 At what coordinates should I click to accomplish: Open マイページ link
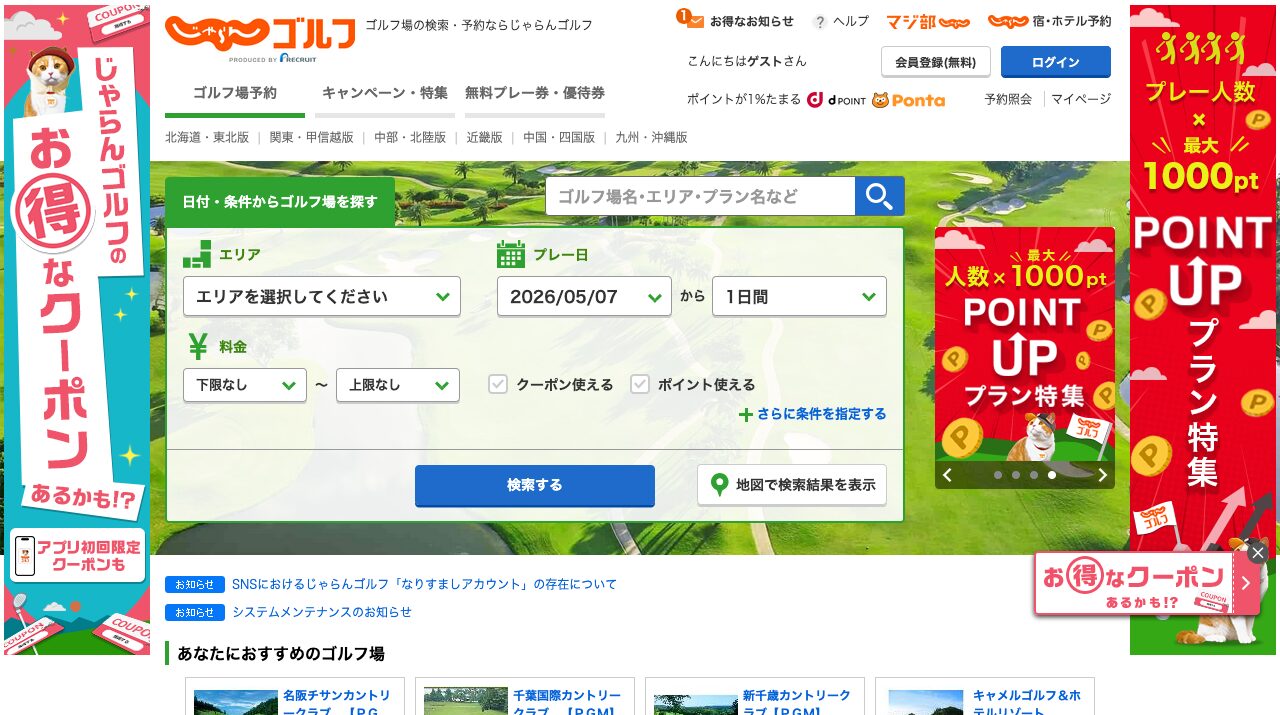(x=1081, y=99)
